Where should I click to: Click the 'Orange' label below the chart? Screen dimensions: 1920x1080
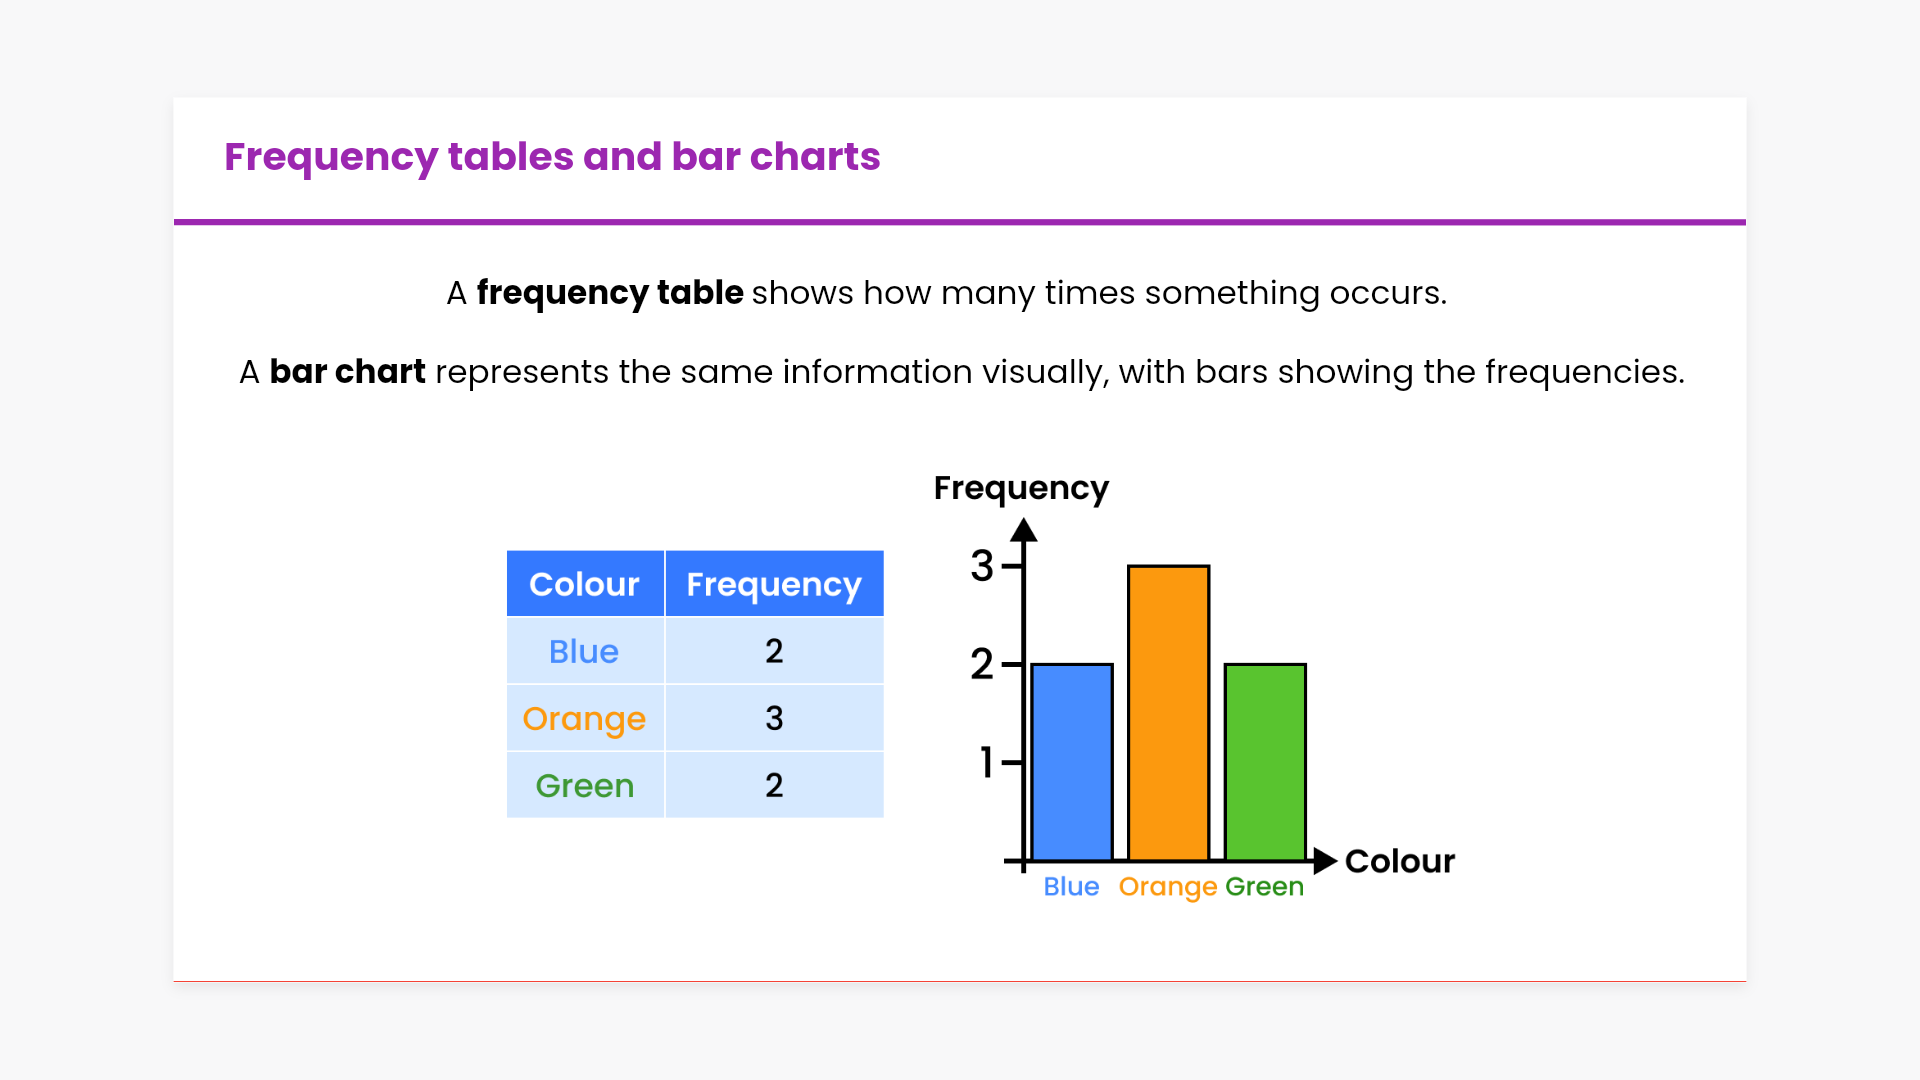(x=1167, y=887)
